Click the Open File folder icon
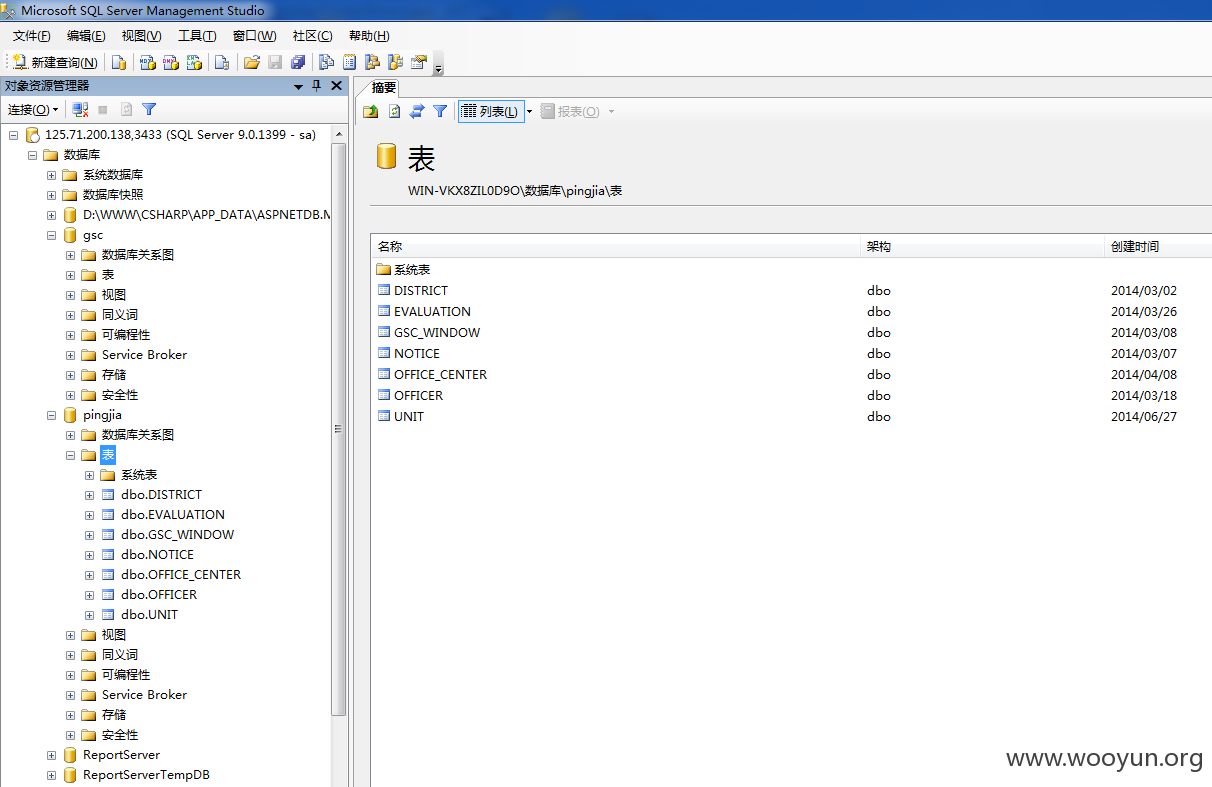 tap(252, 62)
